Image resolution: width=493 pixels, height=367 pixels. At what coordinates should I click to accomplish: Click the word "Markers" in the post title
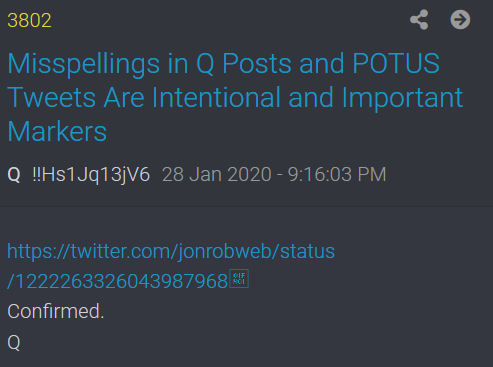point(57,131)
